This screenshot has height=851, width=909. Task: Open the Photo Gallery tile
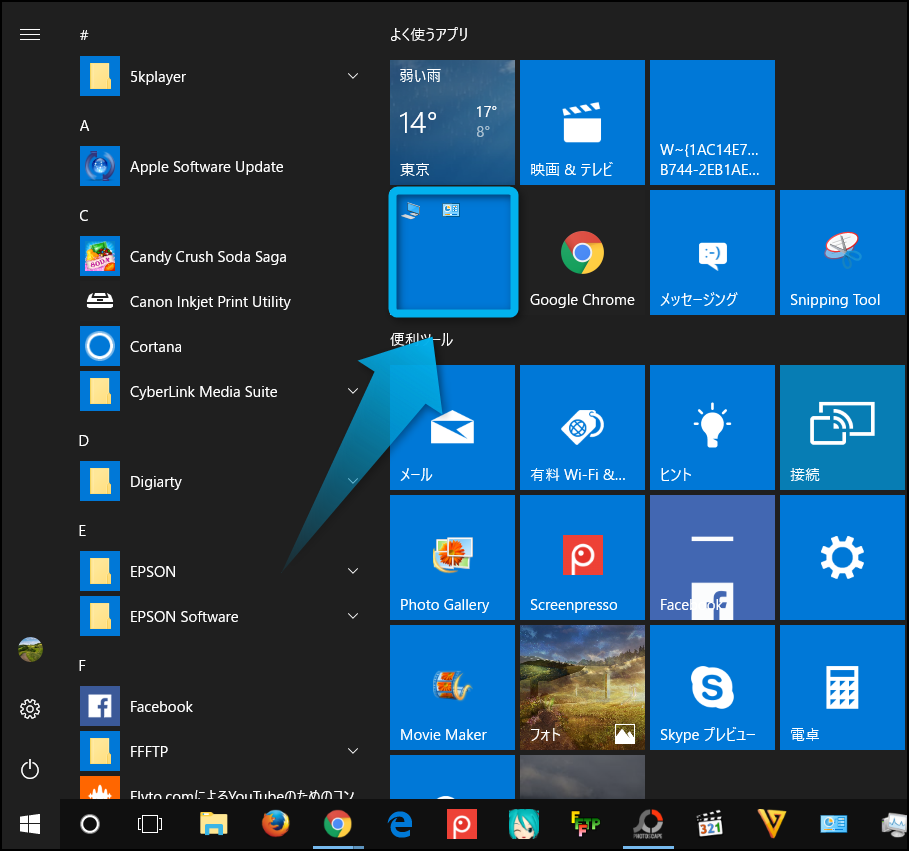click(452, 557)
